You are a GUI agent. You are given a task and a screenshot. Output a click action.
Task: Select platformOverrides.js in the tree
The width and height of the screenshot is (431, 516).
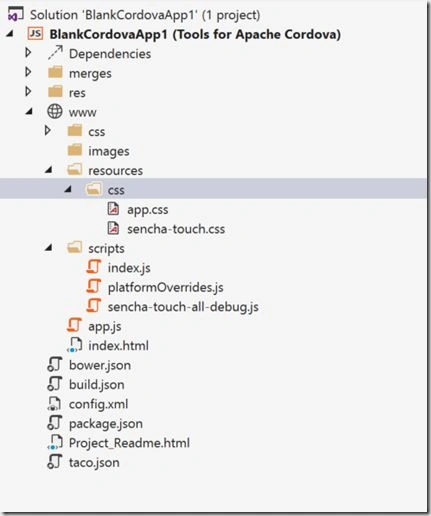166,287
